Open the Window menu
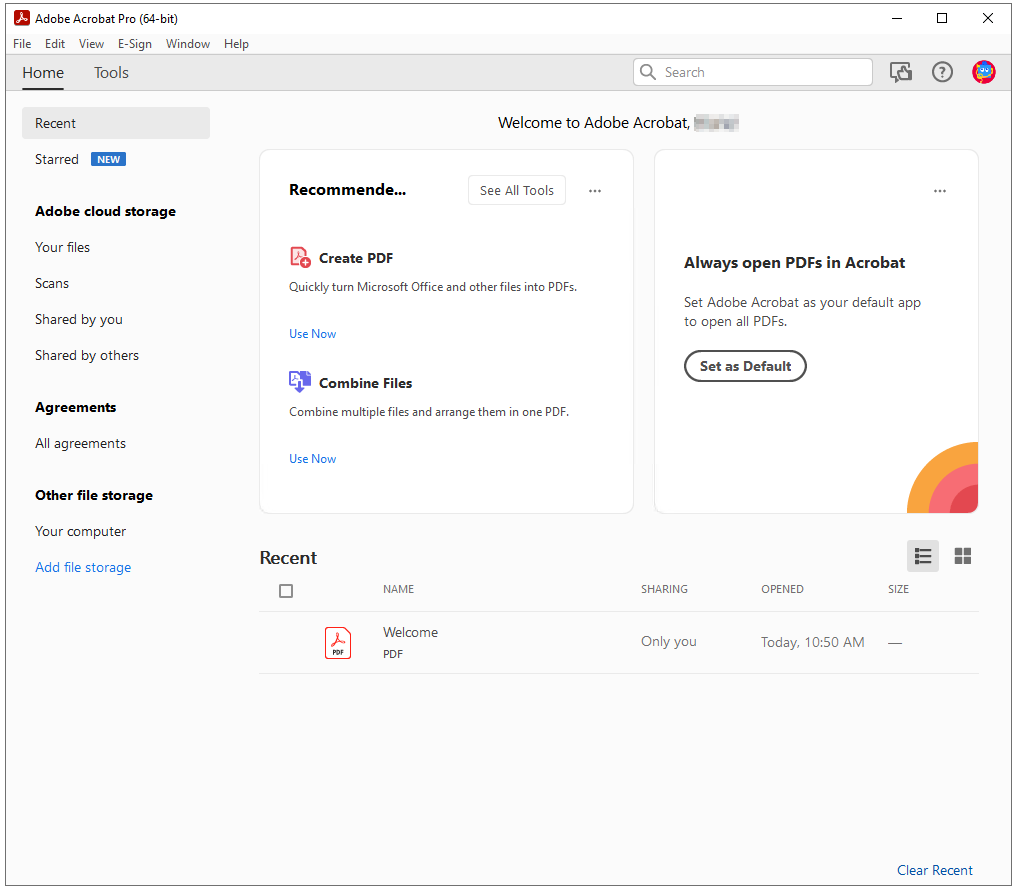 188,43
